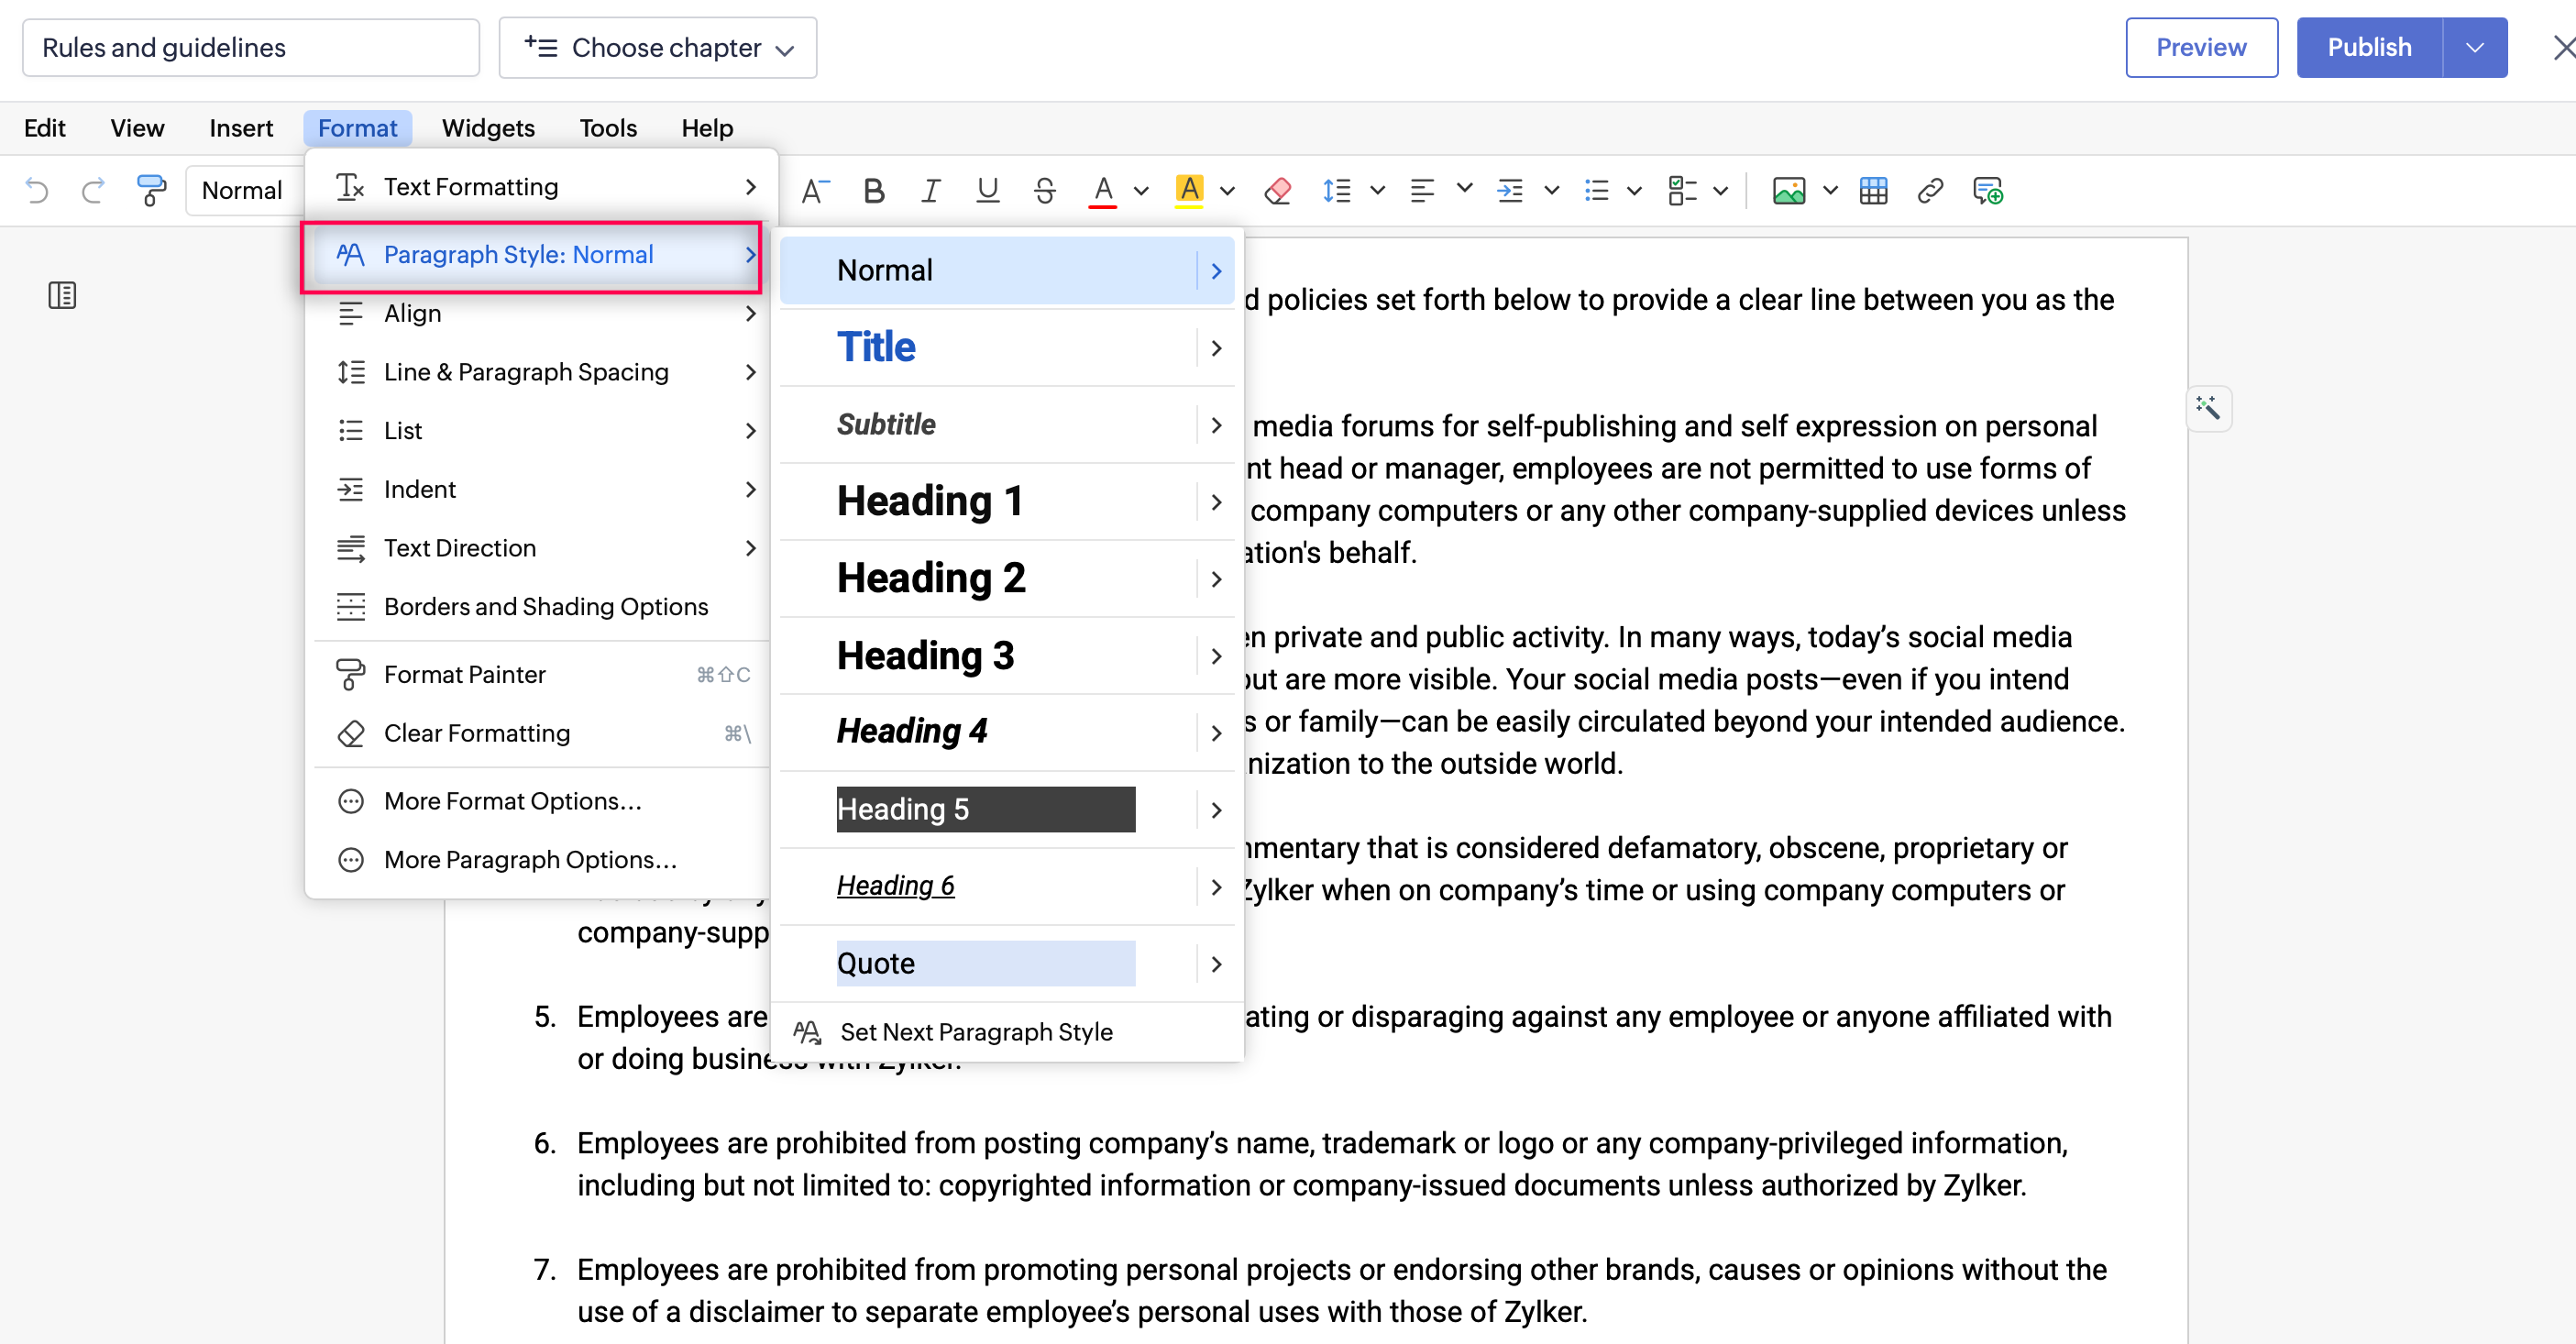Toggle strikethrough formatting
This screenshot has width=2576, height=1344.
coord(1044,190)
